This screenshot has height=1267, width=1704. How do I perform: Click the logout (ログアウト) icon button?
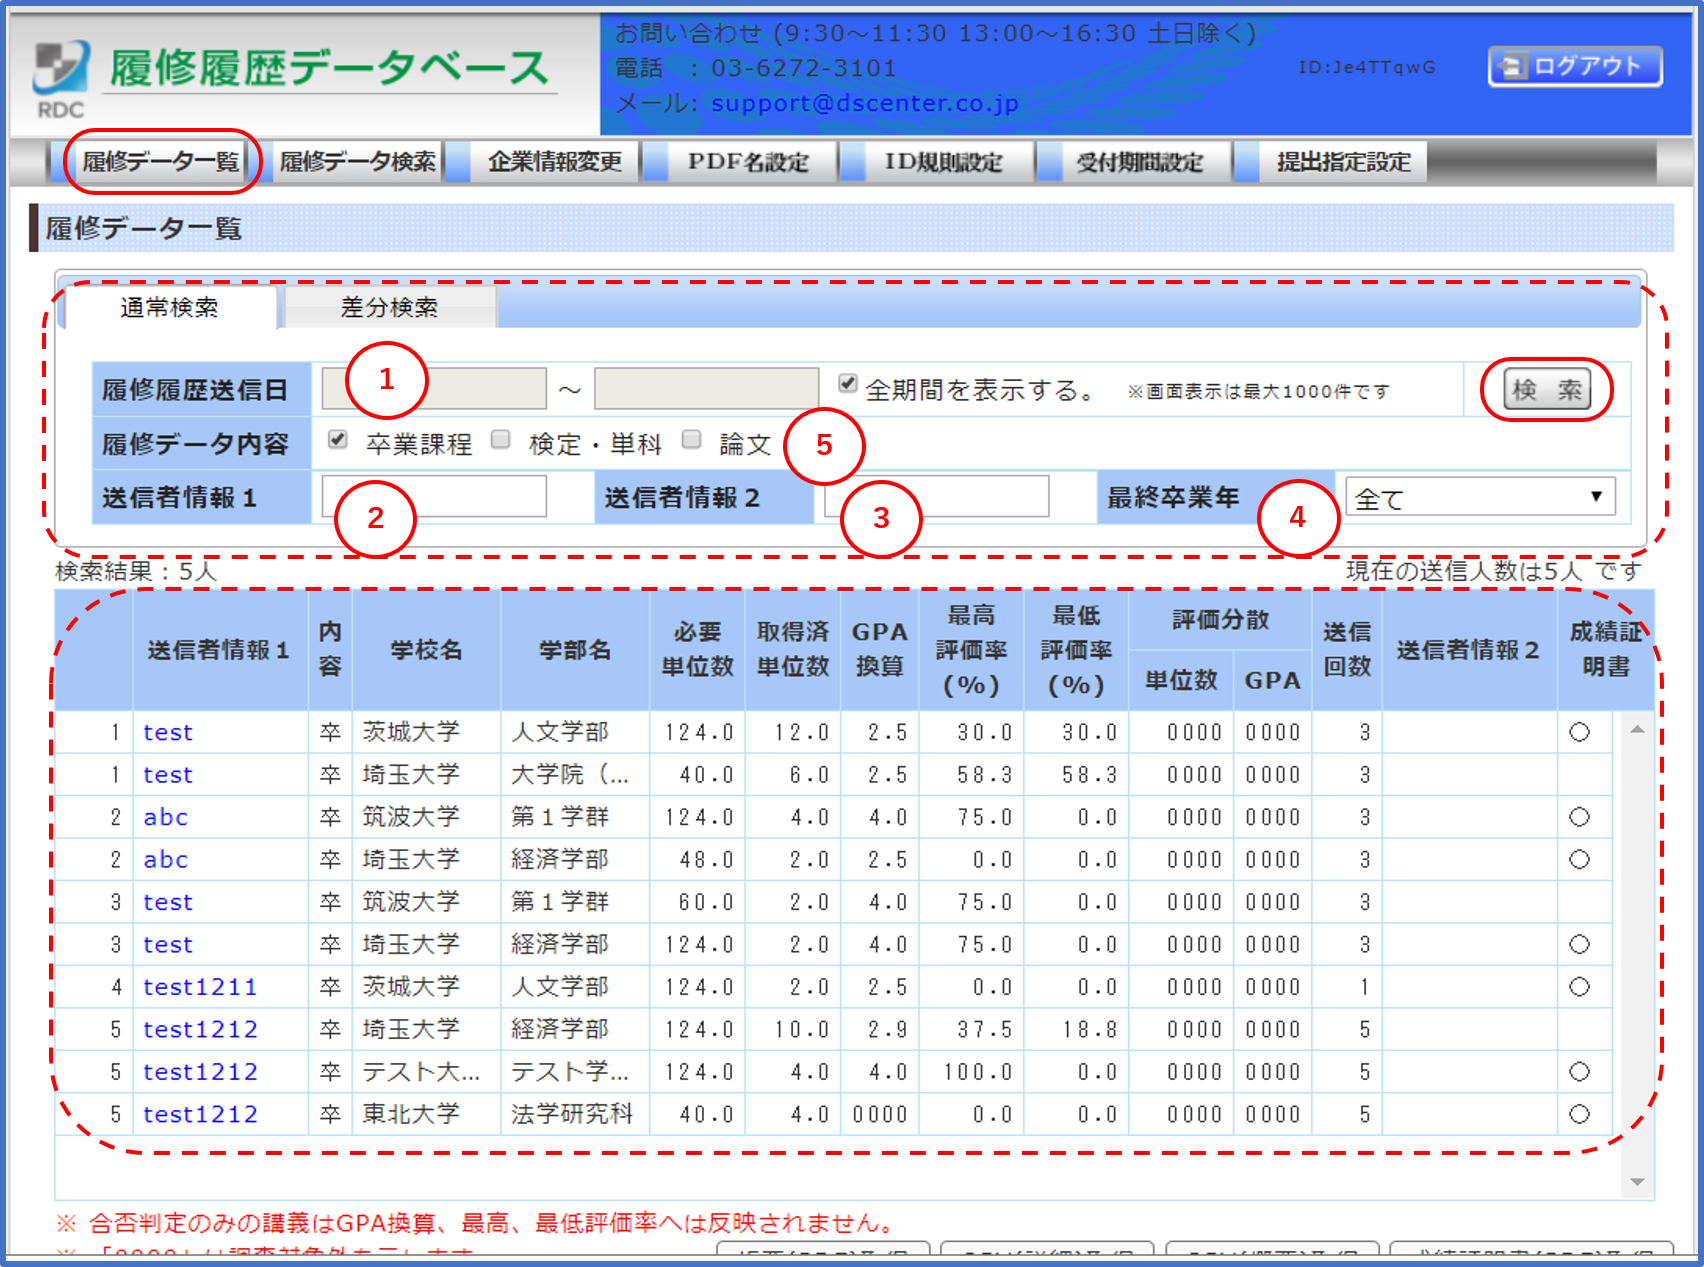coord(1574,66)
